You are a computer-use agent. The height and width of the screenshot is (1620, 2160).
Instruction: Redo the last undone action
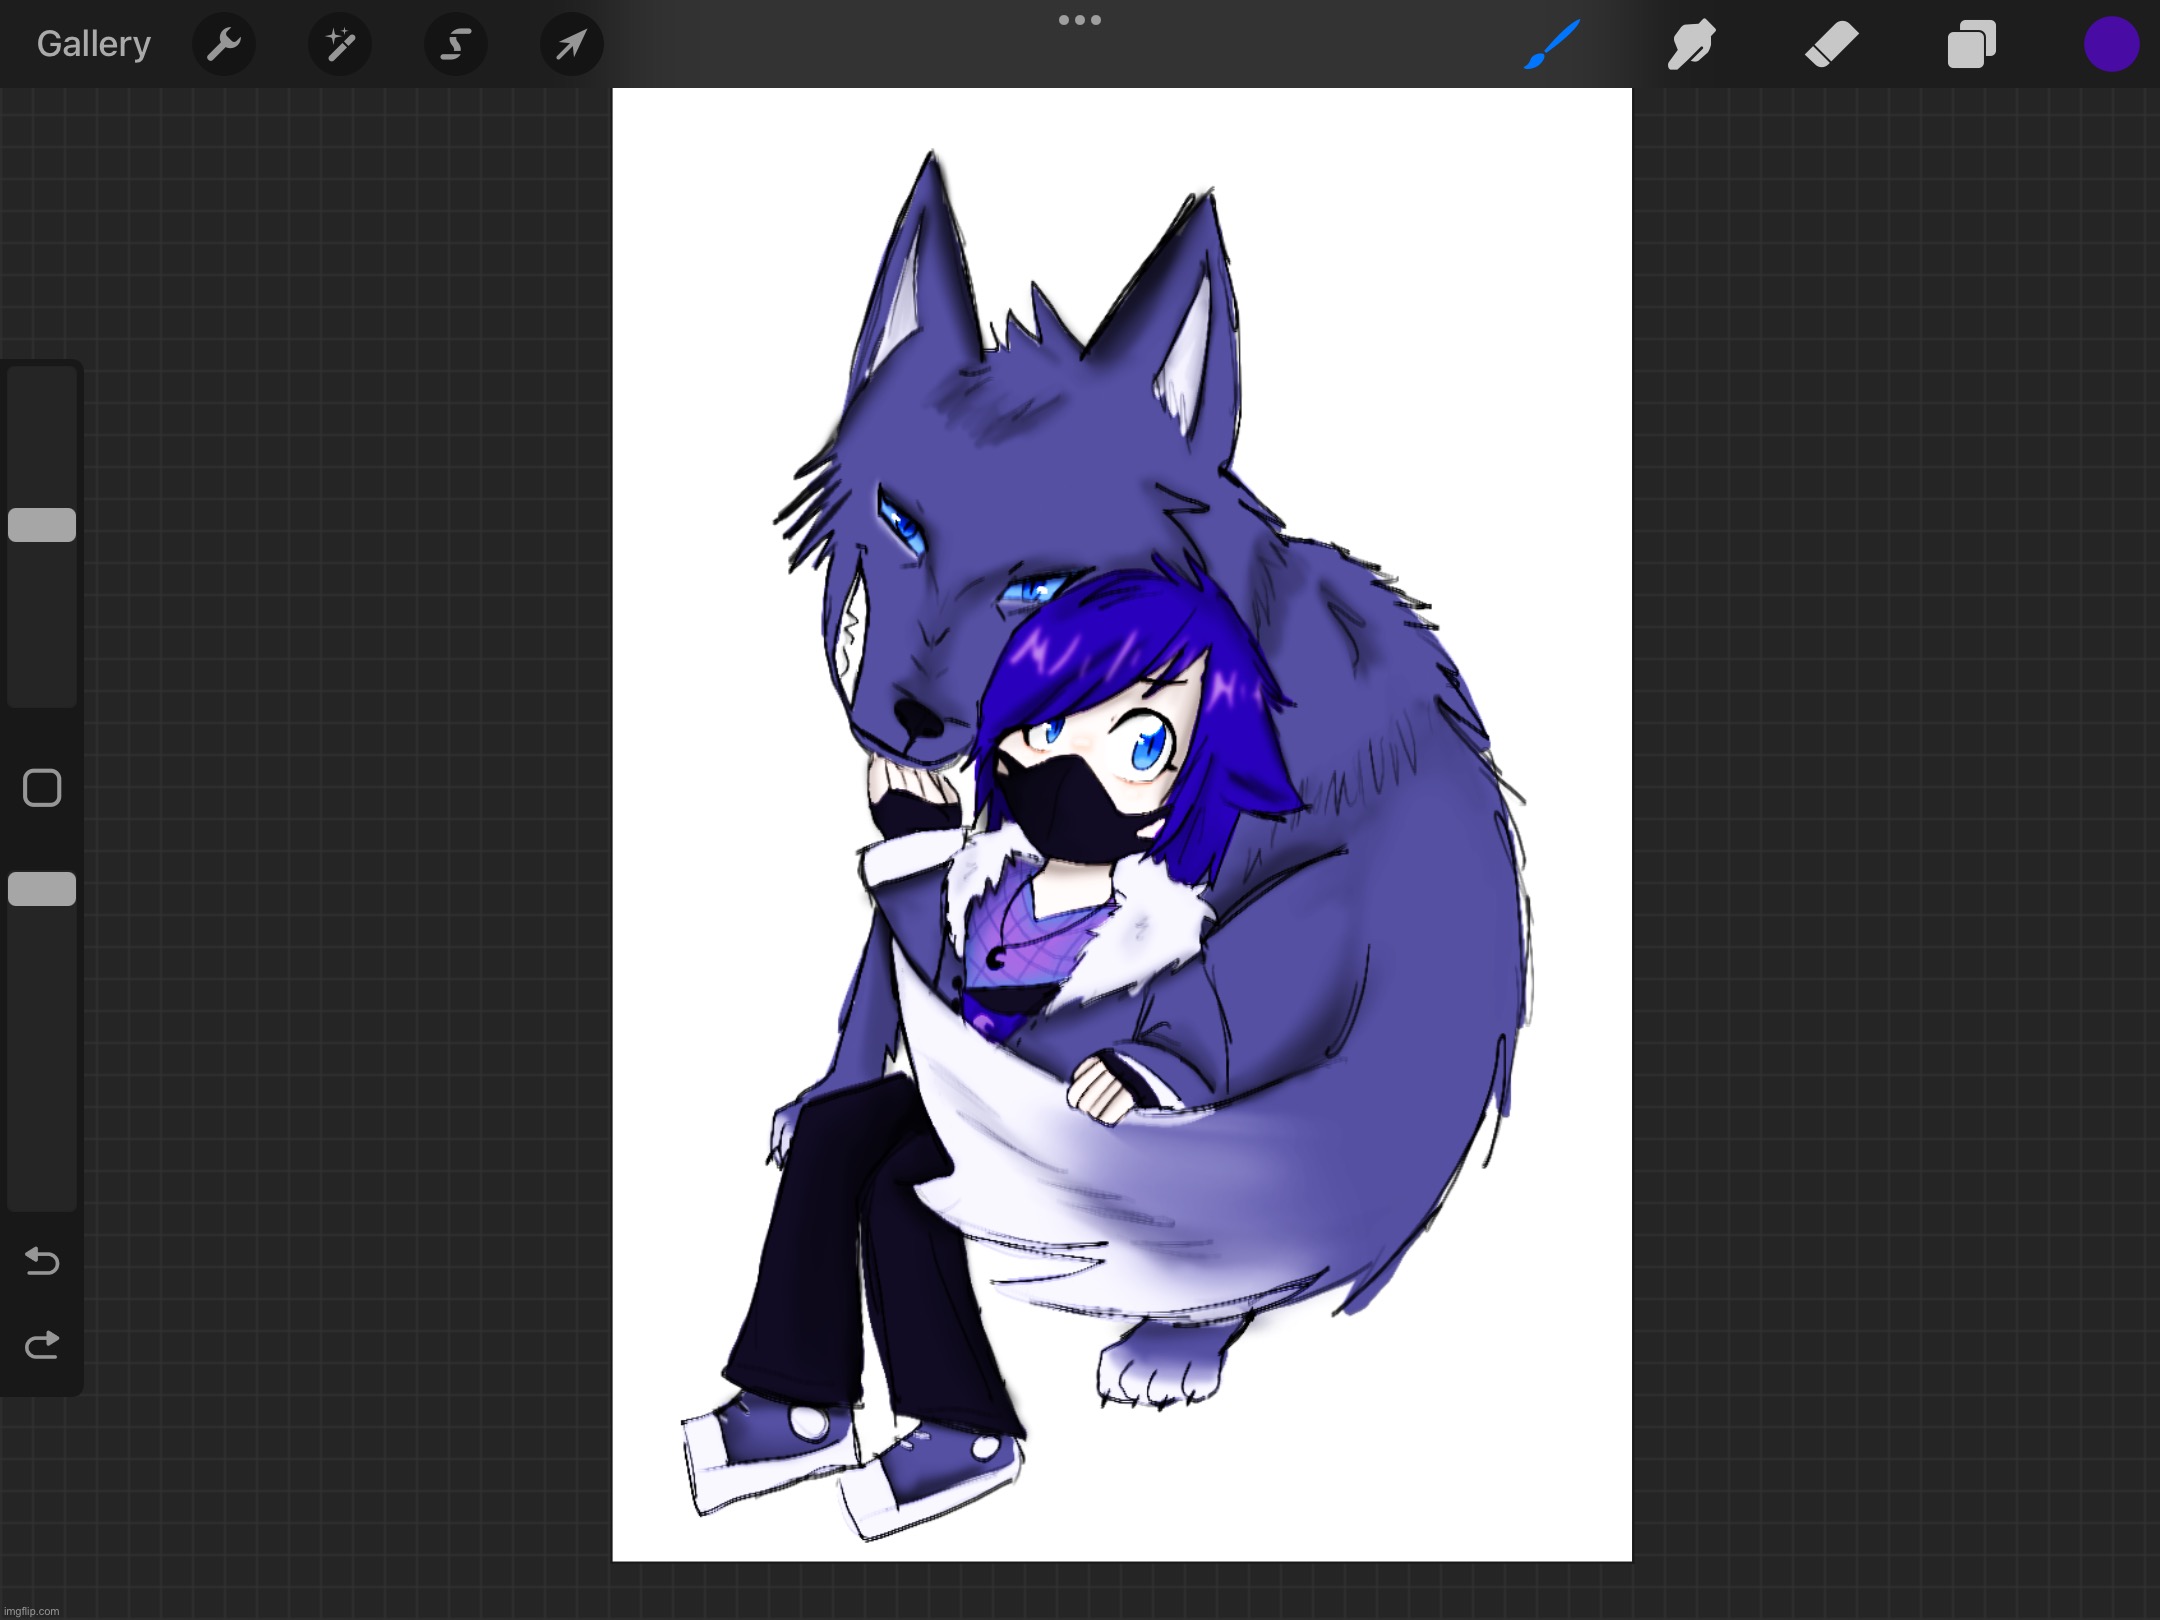42,1346
